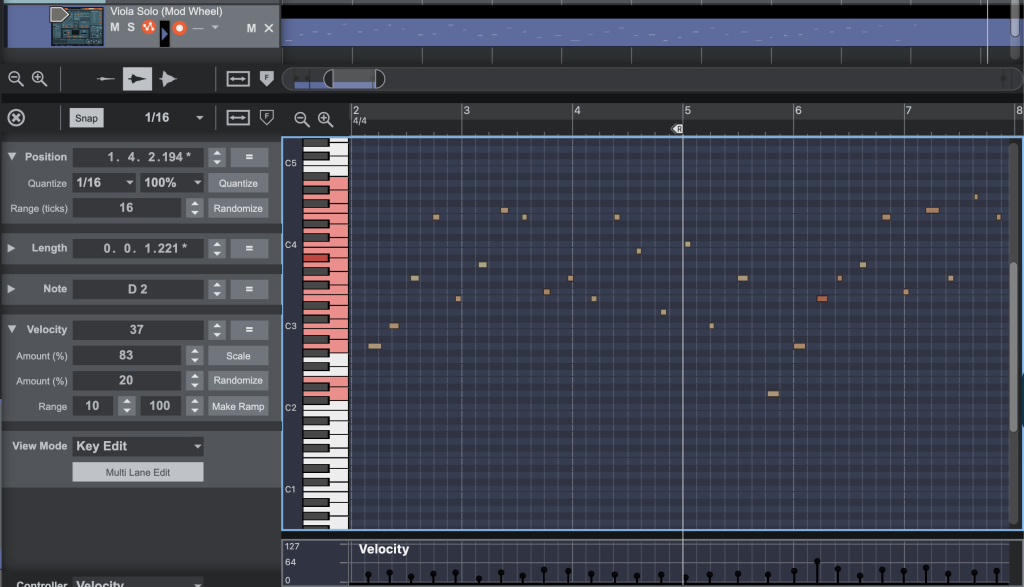
Task: Open the Viola Solo instrument editor thumbnail
Action: (x=77, y=26)
